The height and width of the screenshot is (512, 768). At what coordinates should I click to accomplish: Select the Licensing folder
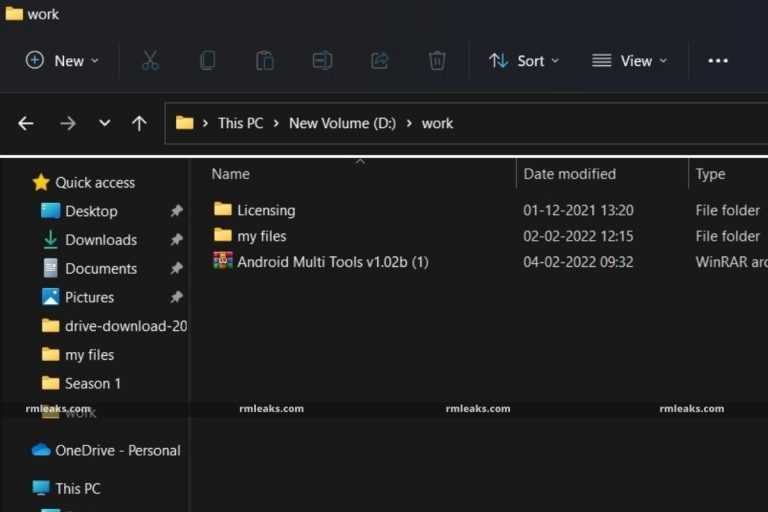[265, 210]
